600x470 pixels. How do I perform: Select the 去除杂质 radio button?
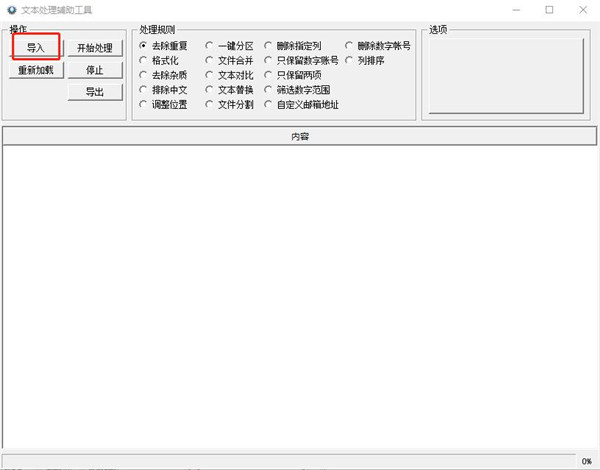144,75
